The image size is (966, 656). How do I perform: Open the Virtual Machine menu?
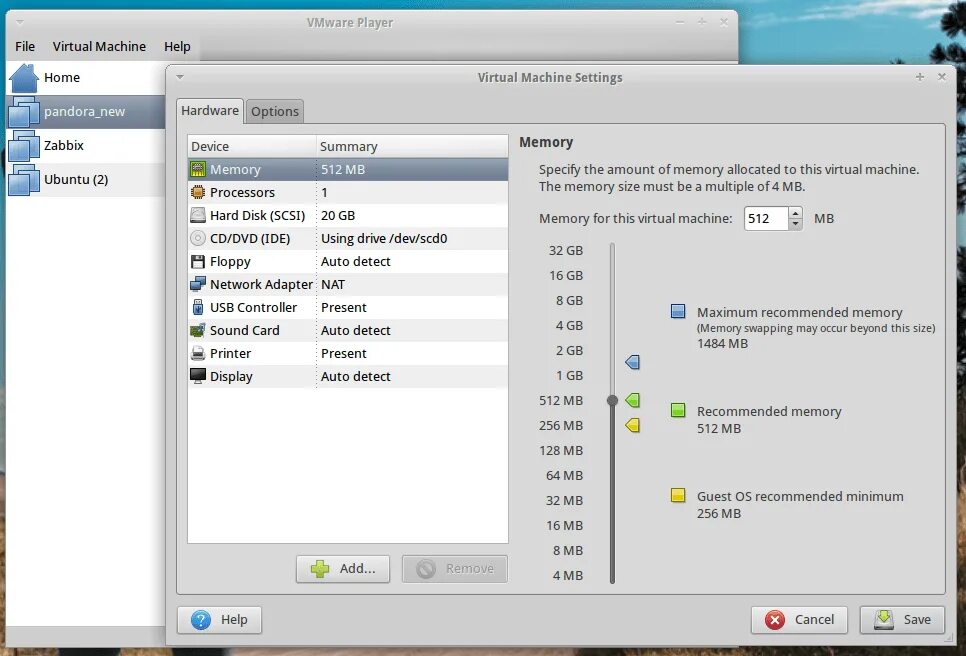pos(99,46)
